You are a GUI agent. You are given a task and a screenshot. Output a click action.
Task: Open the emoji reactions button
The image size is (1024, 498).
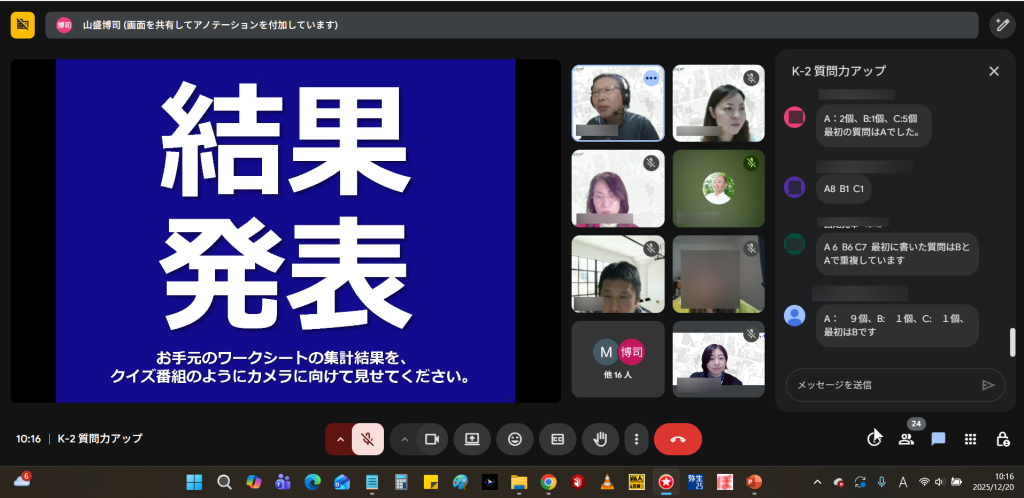[x=515, y=439]
